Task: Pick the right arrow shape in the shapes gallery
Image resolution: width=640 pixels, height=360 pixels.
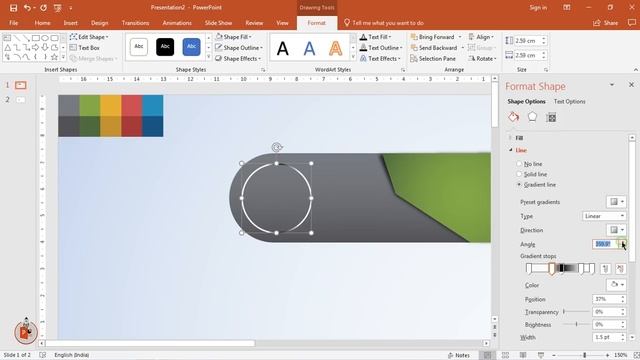Action: [x=36, y=48]
